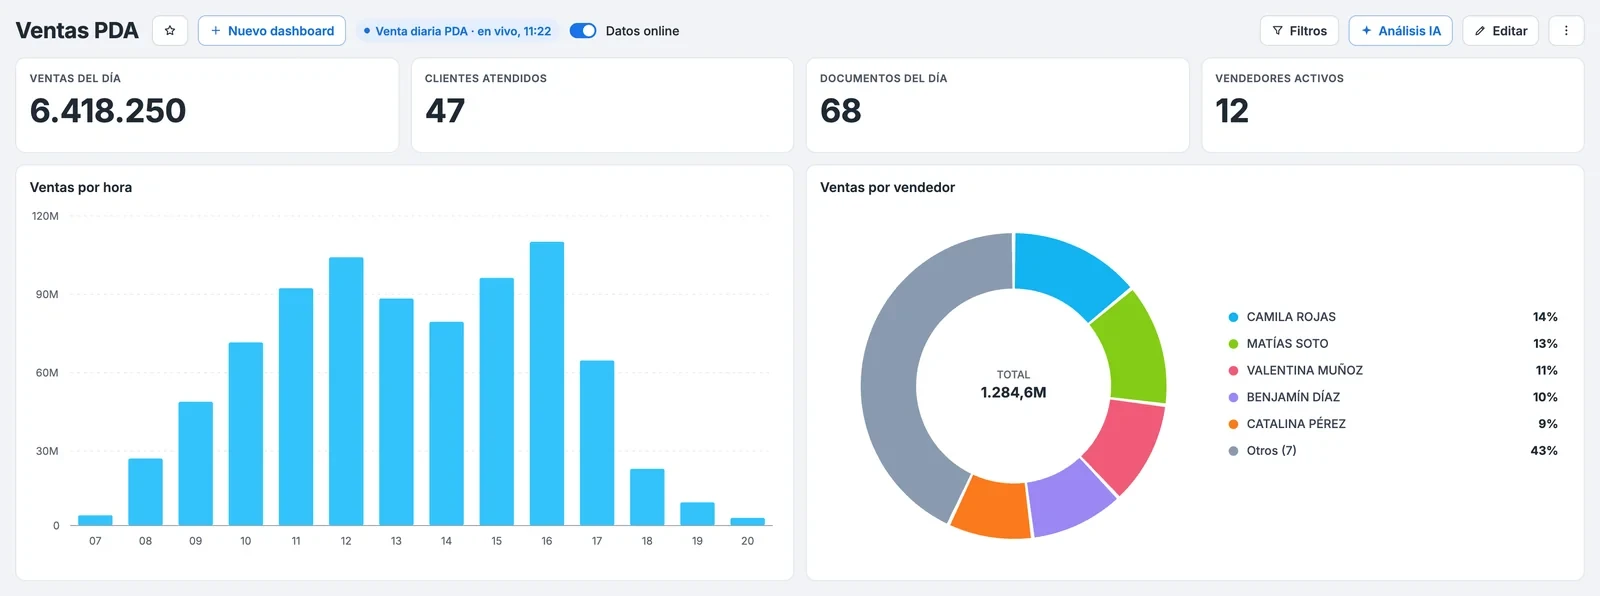Click the 15 hour bar
The height and width of the screenshot is (596, 1600).
pos(497,401)
